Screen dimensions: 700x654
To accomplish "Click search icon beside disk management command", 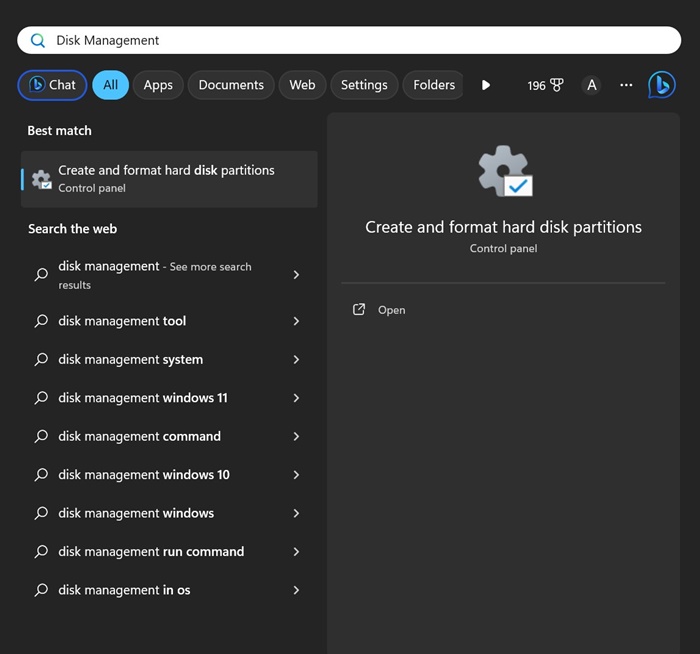I will click(x=41, y=436).
